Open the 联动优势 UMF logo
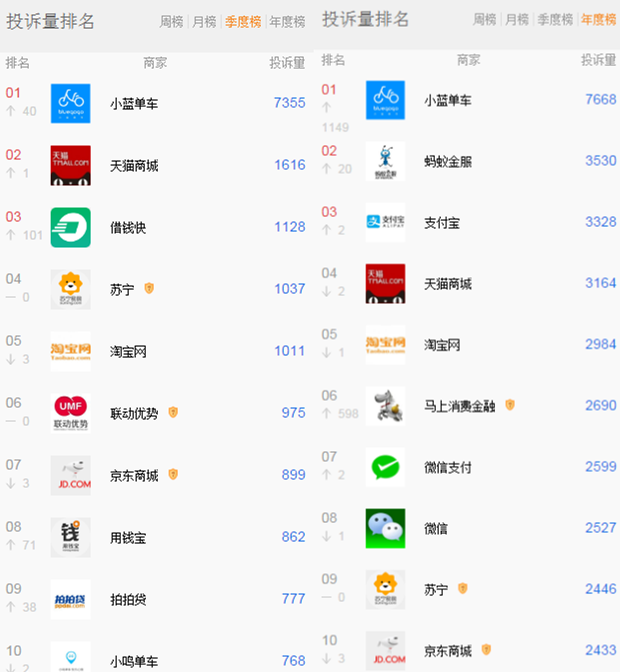 [x=71, y=413]
